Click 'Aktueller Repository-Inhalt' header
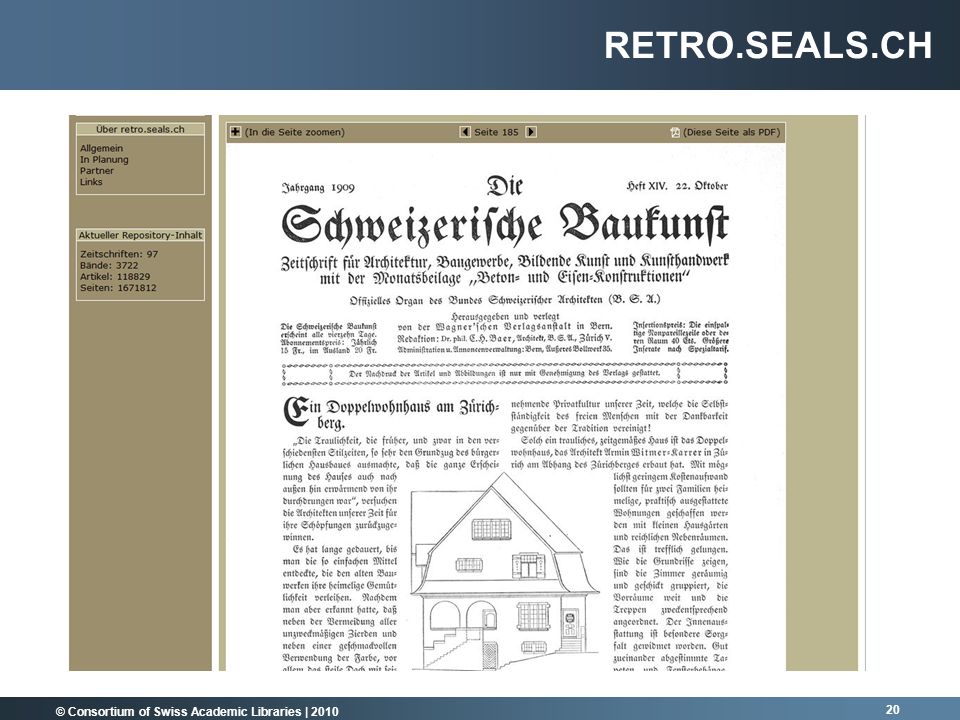Viewport: 960px width, 720px height. pyautogui.click(x=140, y=235)
